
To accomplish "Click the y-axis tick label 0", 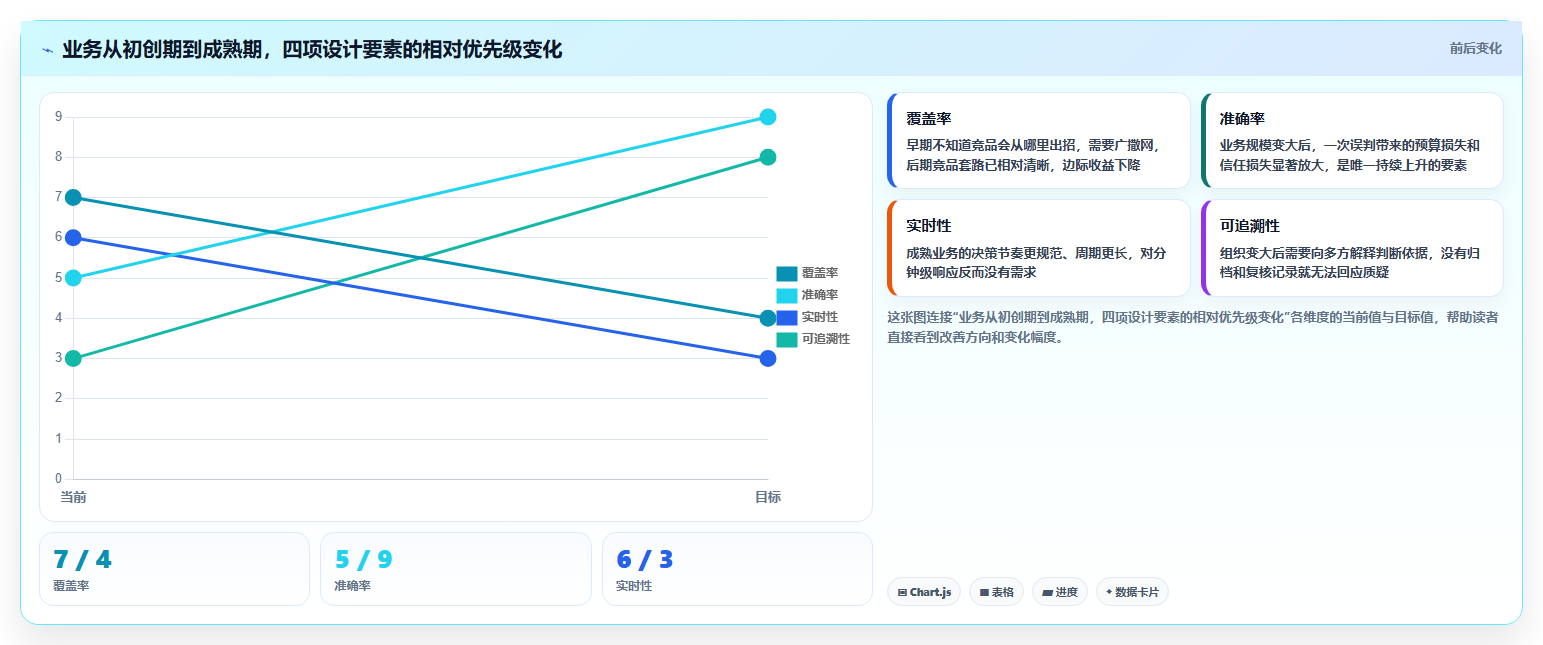I will click(59, 479).
